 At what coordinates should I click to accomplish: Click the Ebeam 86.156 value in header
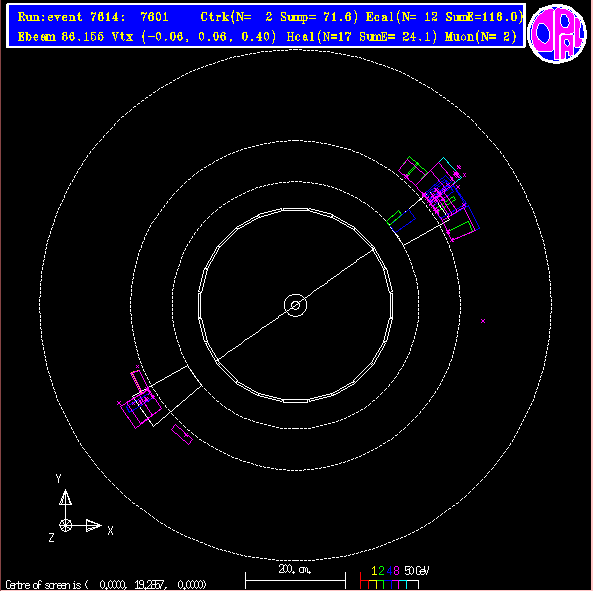tap(61, 37)
